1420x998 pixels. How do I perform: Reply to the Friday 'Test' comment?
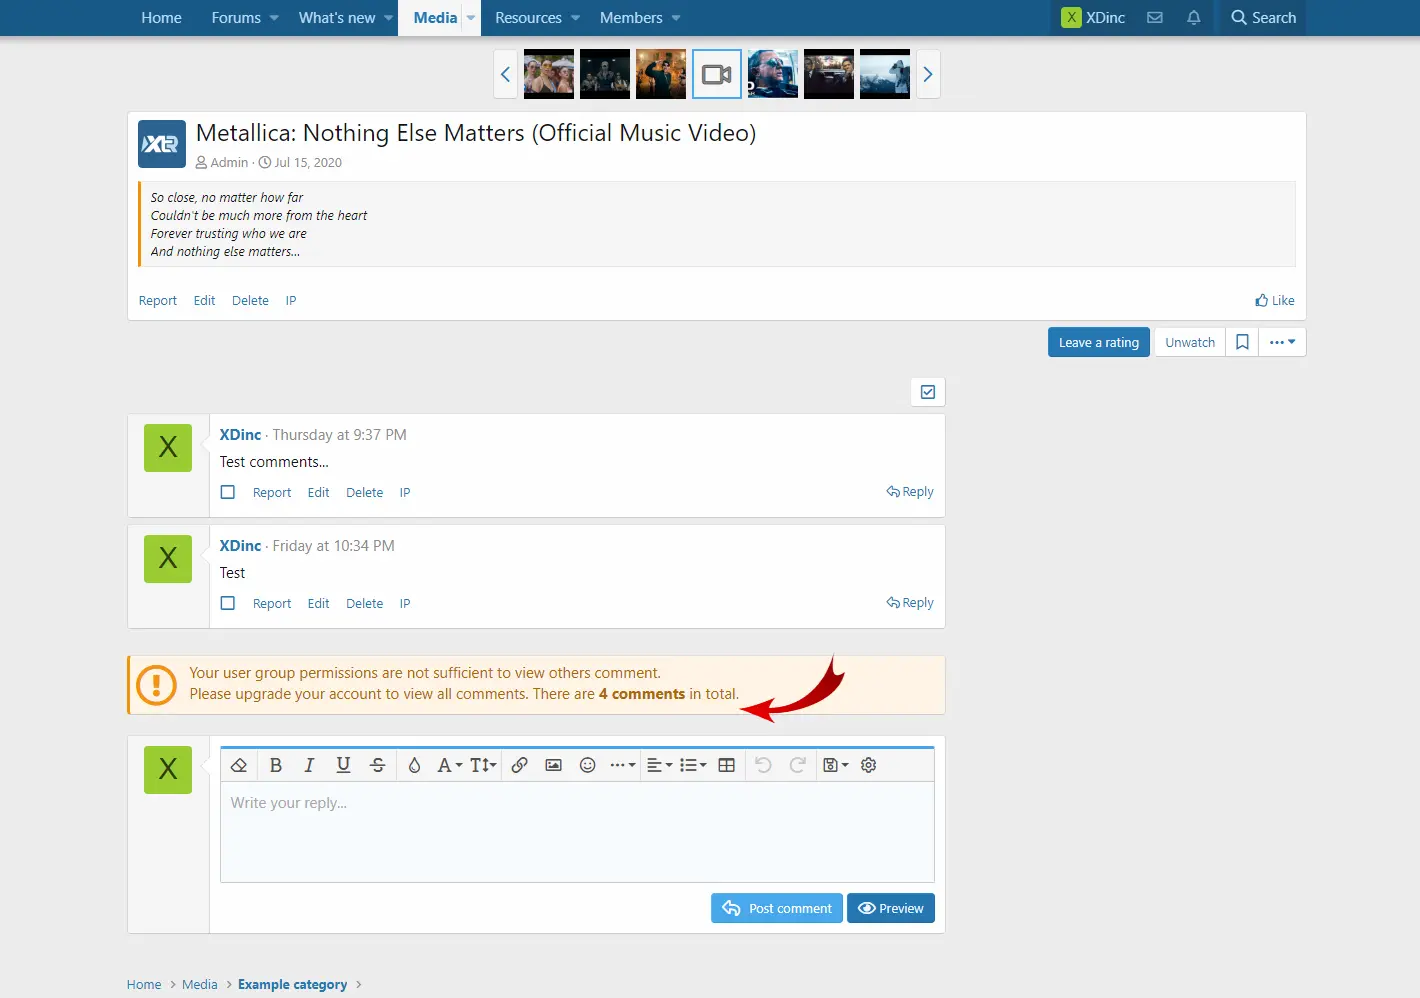[910, 603]
